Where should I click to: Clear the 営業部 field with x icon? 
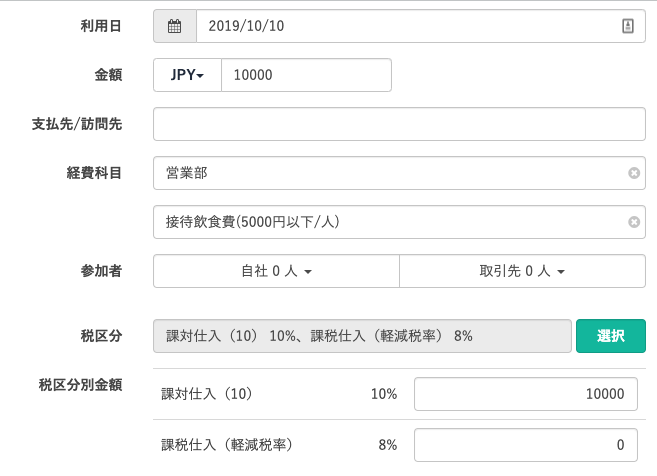pyautogui.click(x=633, y=173)
